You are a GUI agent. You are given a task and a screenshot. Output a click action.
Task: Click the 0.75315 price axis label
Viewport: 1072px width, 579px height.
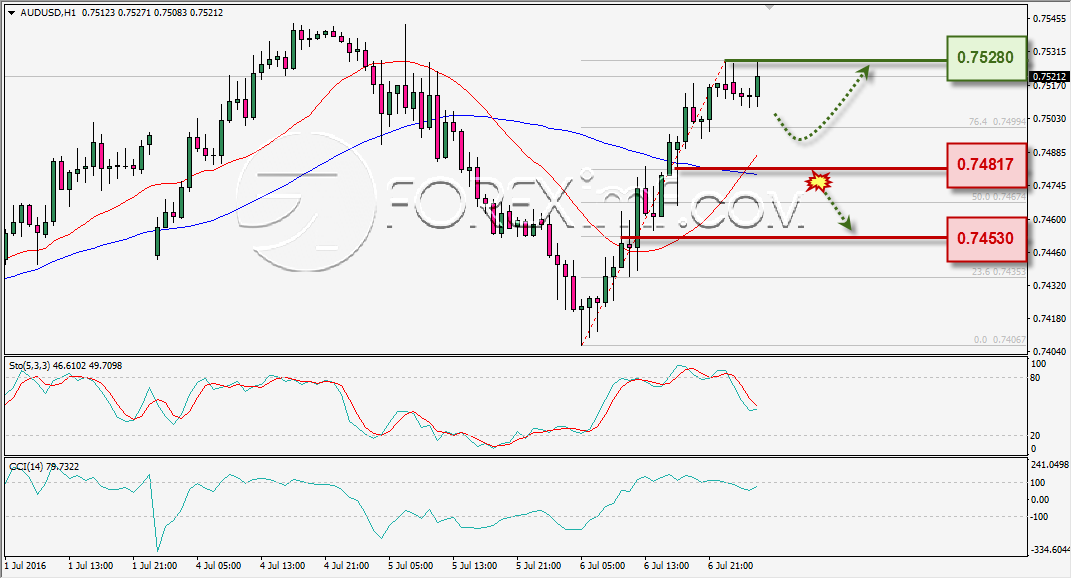pos(1049,52)
